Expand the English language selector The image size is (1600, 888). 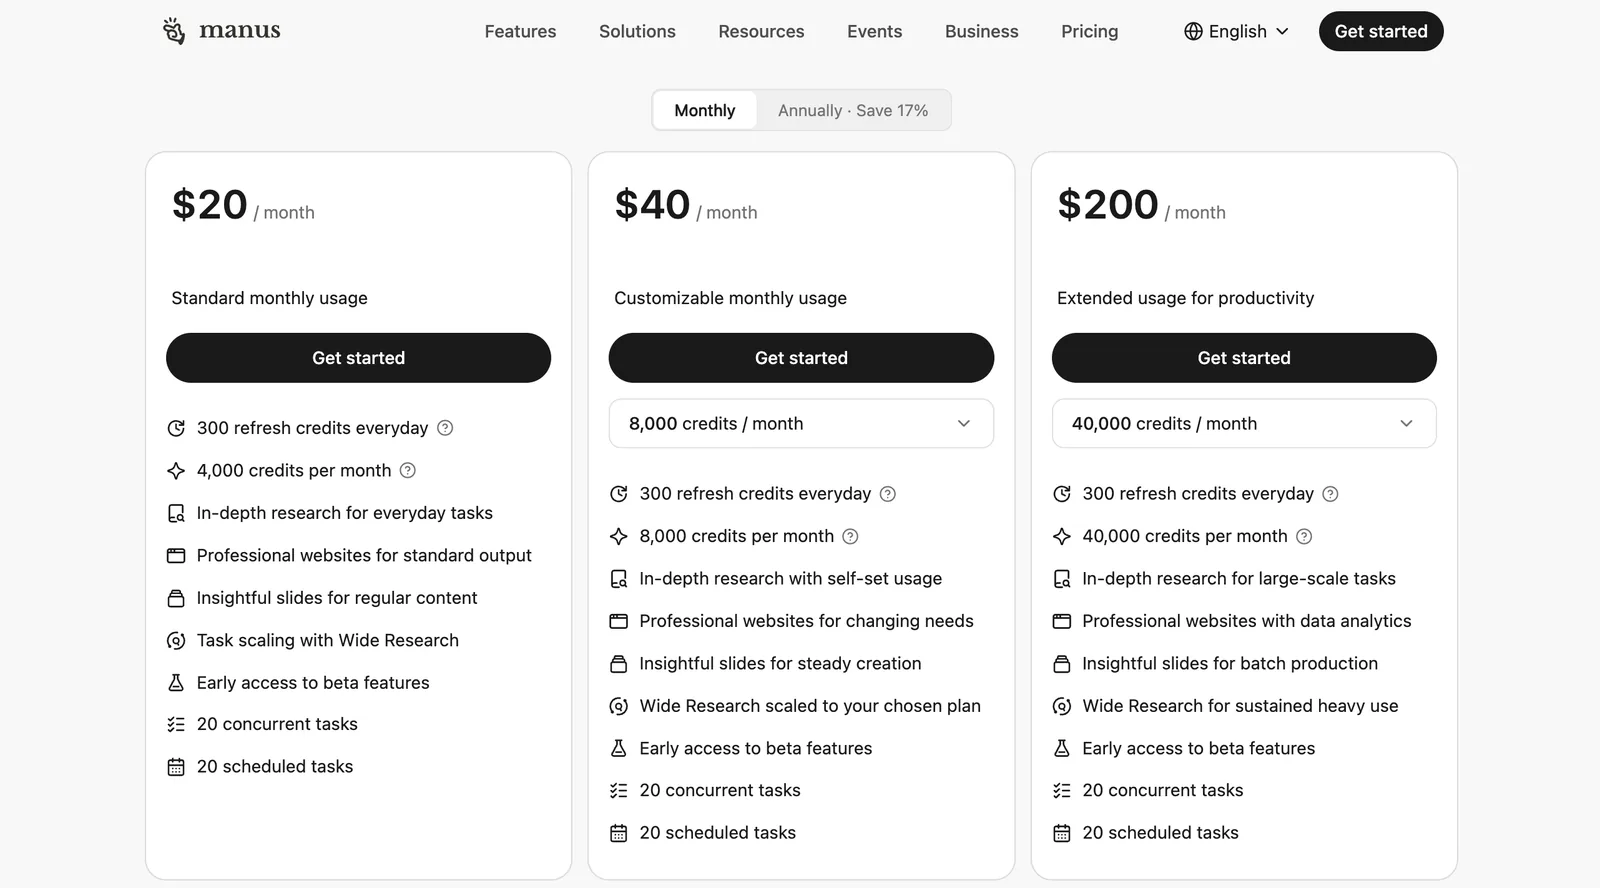tap(1237, 31)
